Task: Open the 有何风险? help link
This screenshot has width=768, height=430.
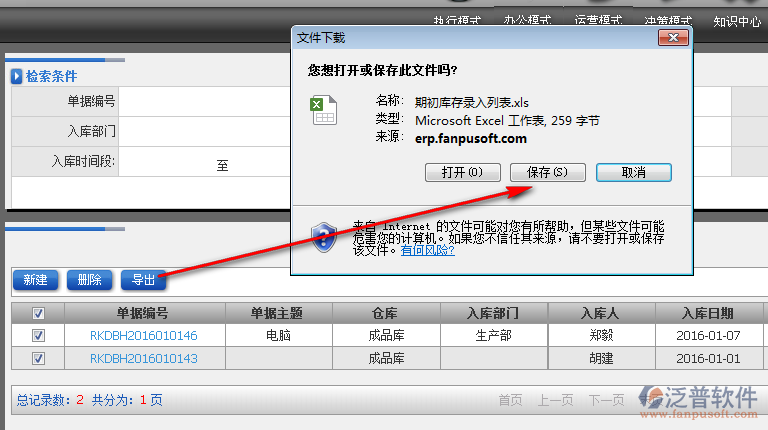Action: coord(427,250)
